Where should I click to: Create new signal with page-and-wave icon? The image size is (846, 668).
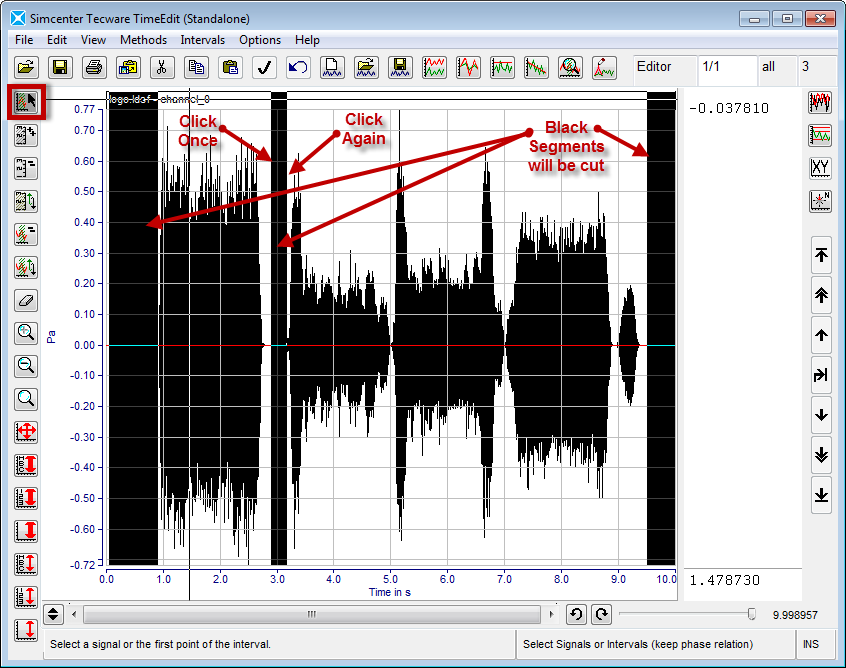point(332,67)
